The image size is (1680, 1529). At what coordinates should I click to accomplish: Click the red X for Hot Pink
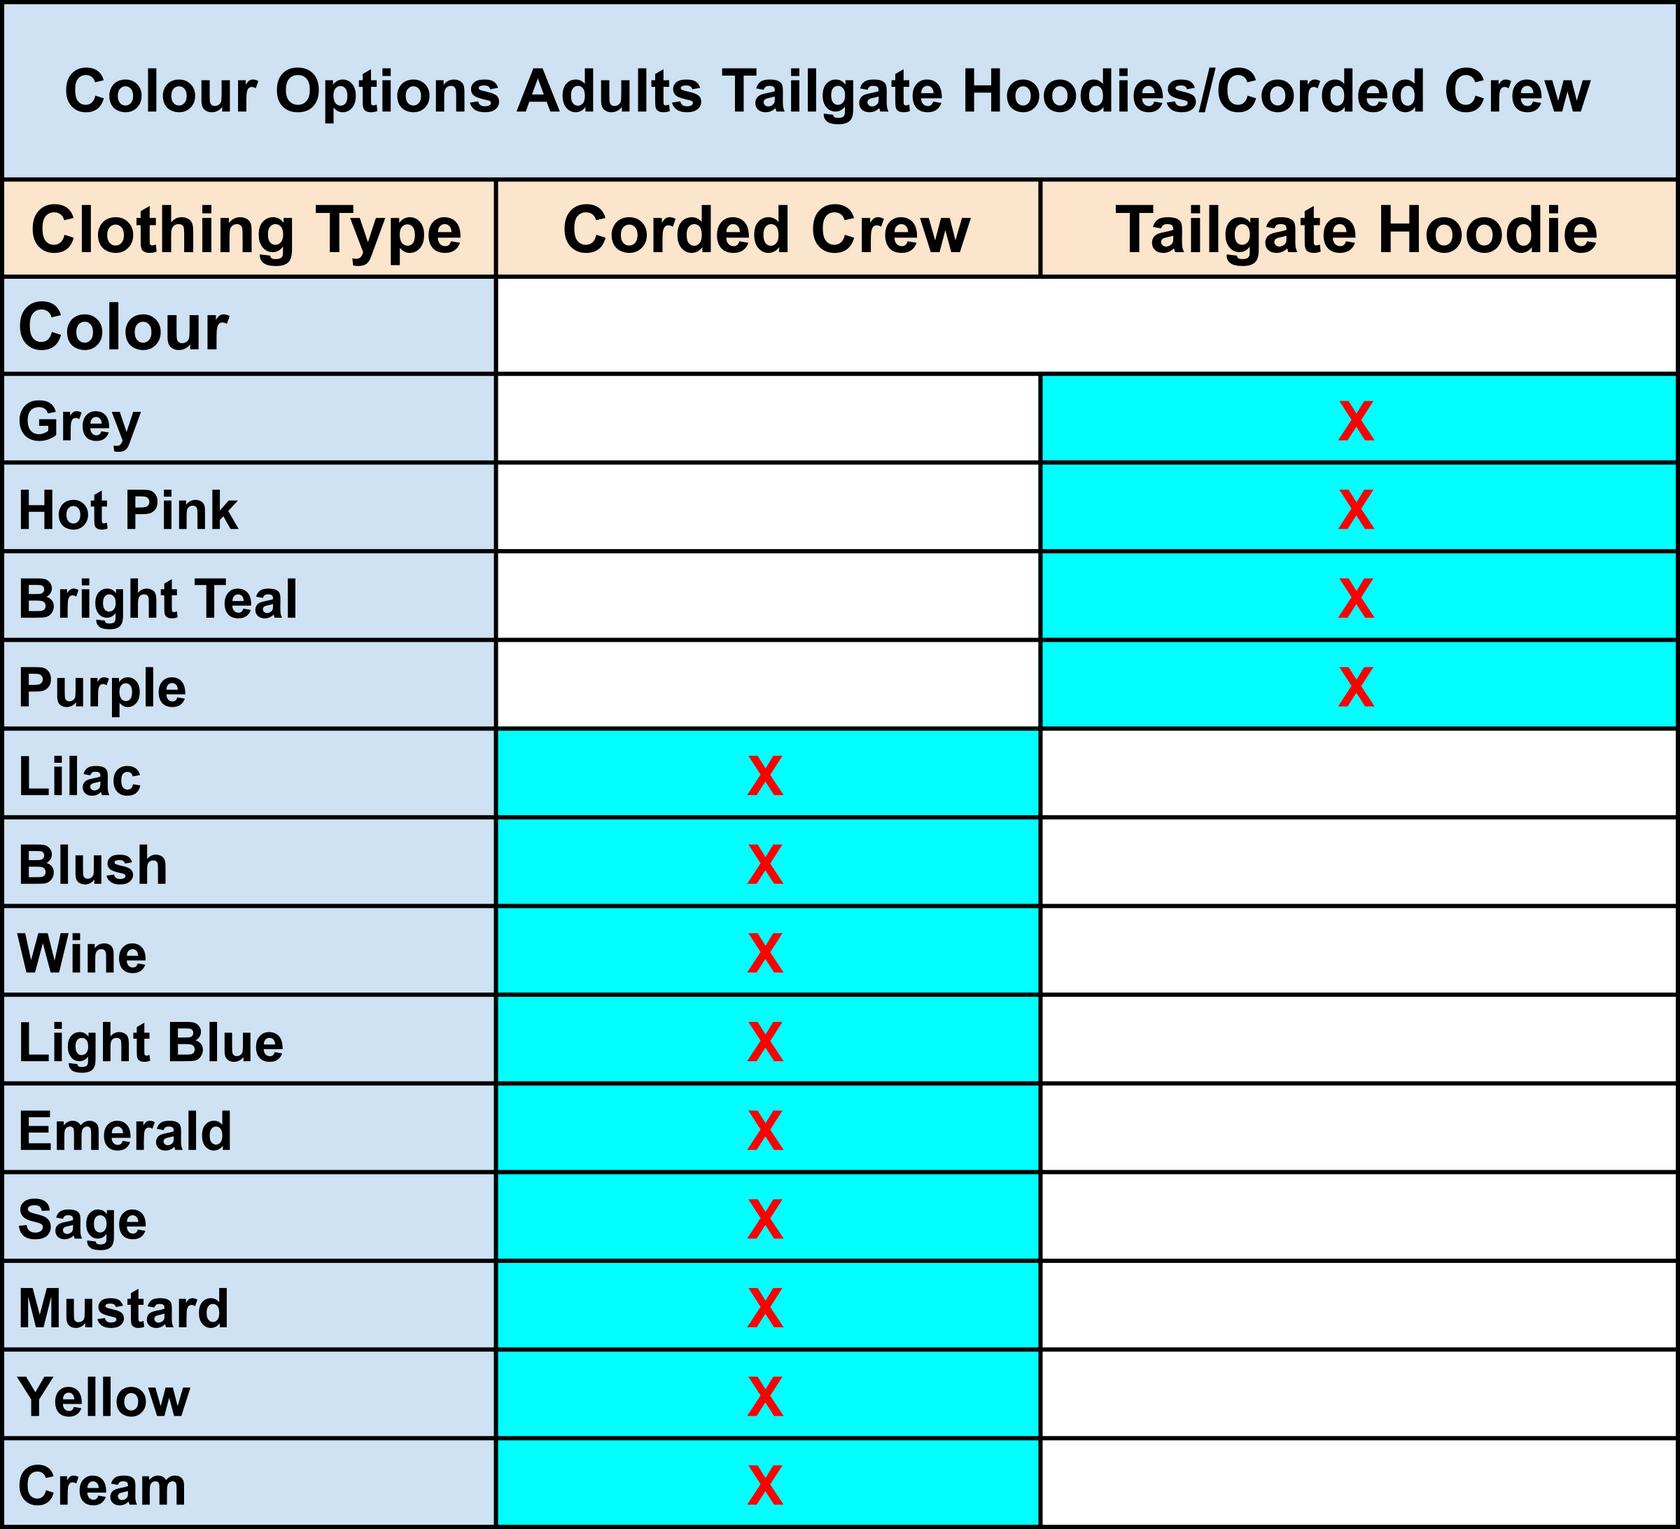[x=1356, y=510]
